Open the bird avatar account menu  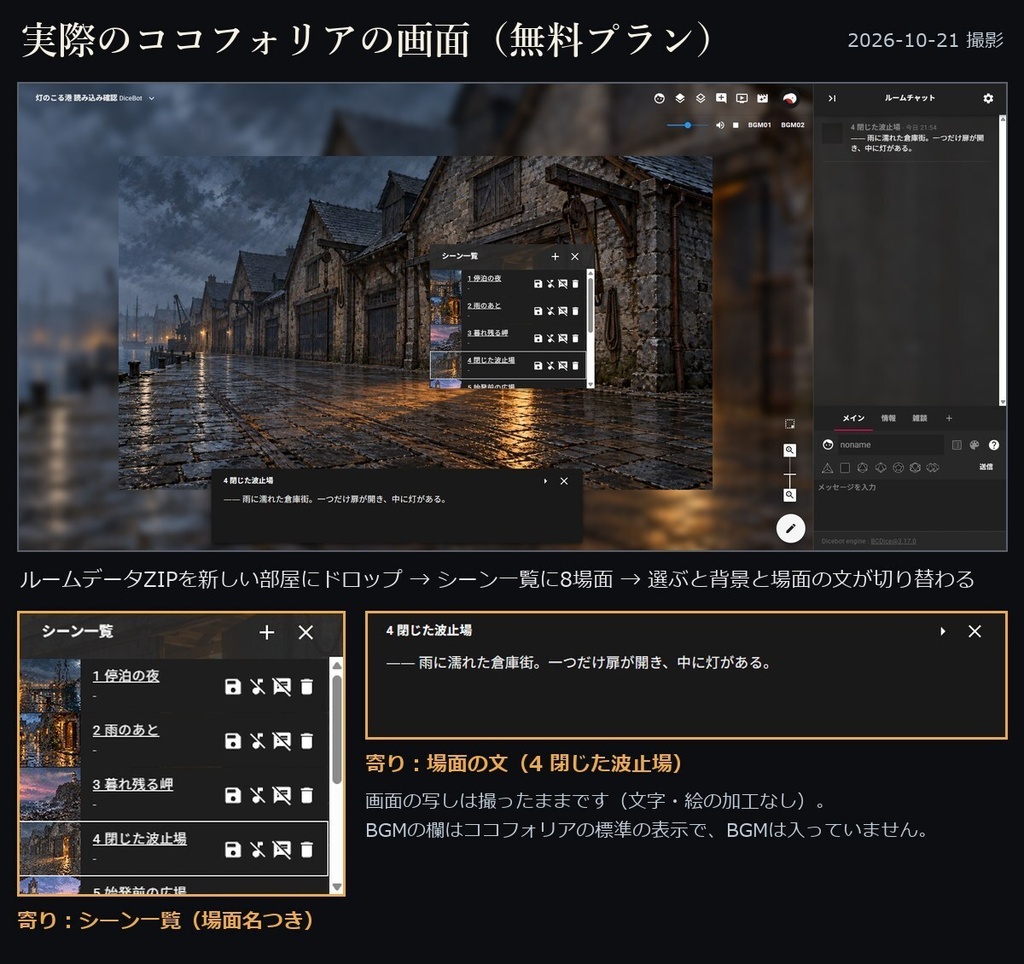click(790, 99)
